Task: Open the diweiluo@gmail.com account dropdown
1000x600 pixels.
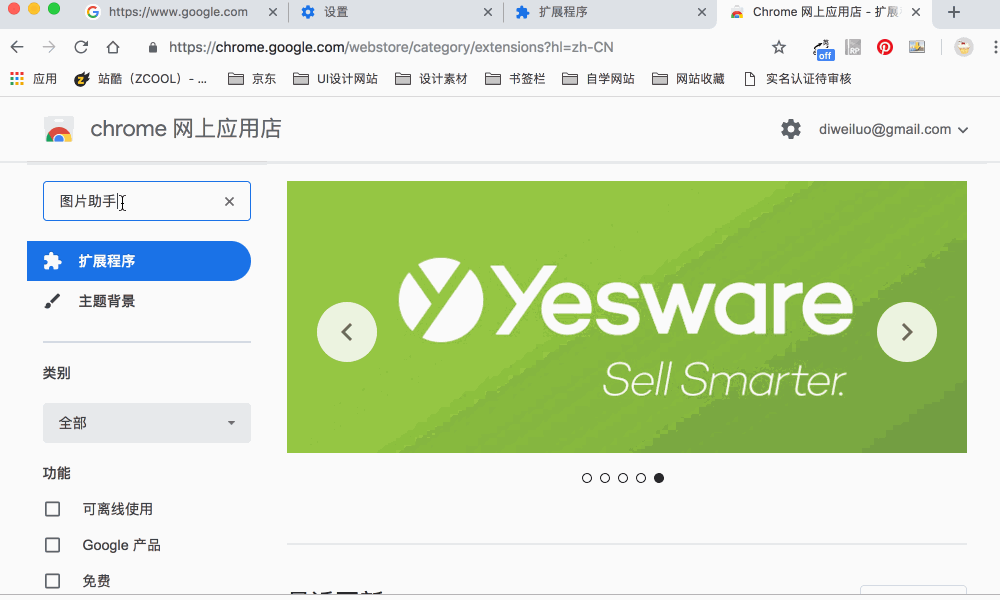Action: pyautogui.click(x=893, y=129)
